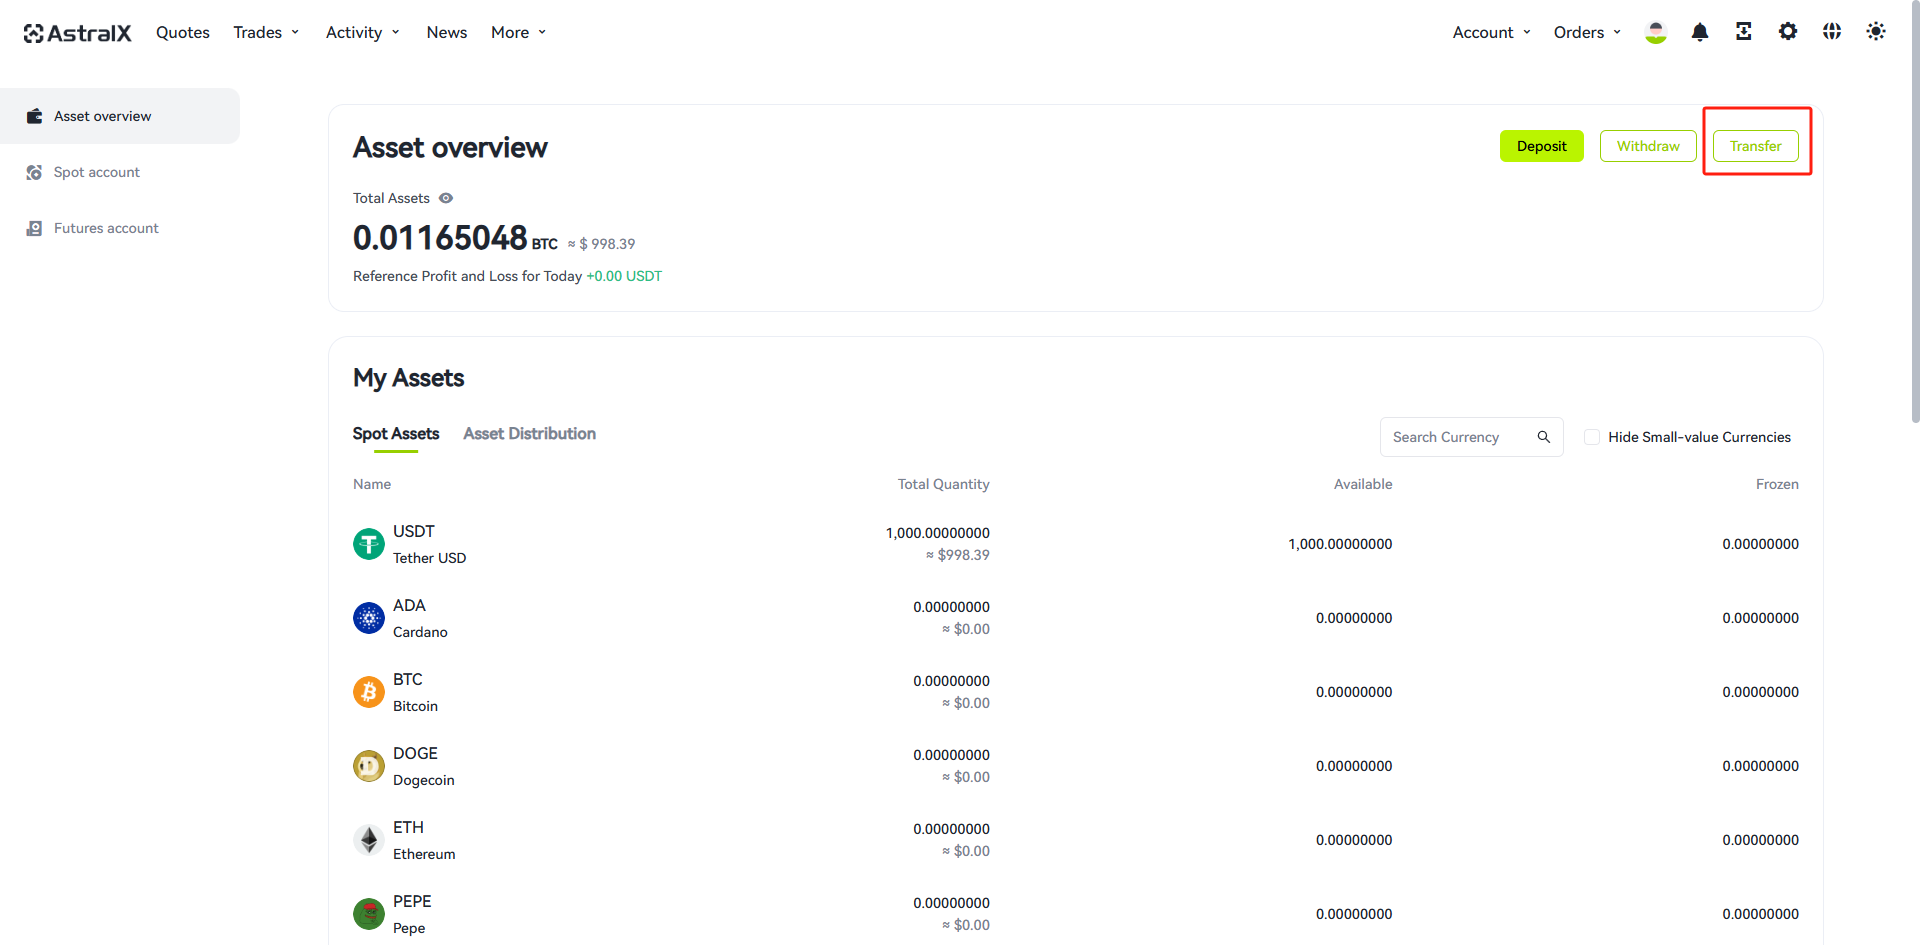This screenshot has width=1920, height=945.
Task: Open the News page
Action: click(447, 32)
